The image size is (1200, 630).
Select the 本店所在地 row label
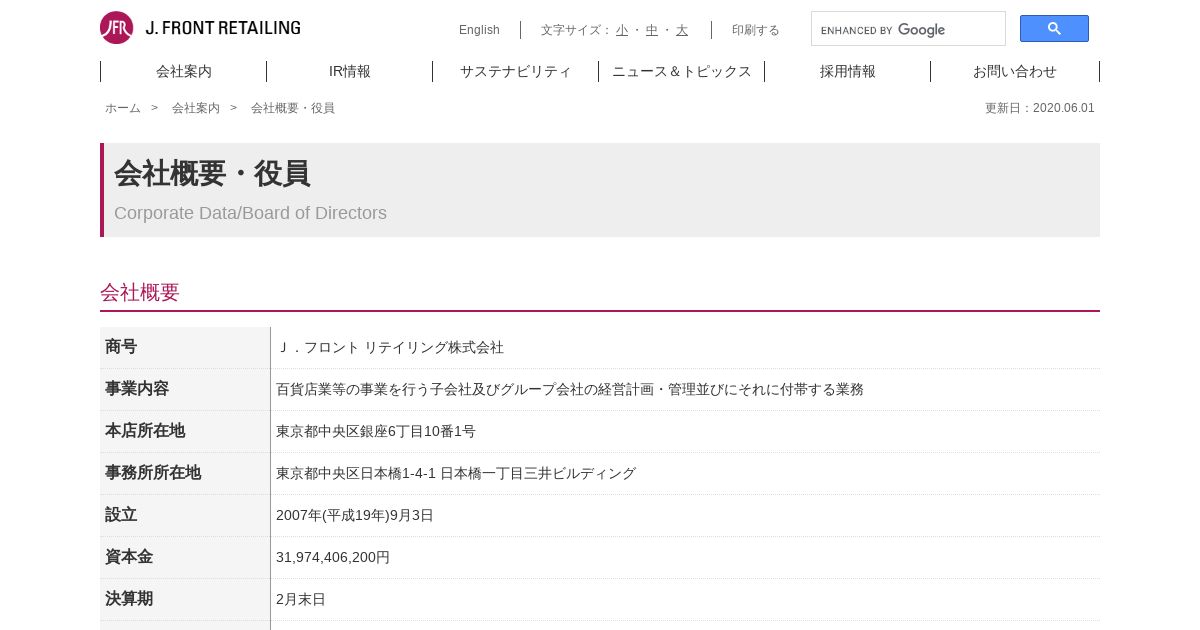pyautogui.click(x=145, y=431)
